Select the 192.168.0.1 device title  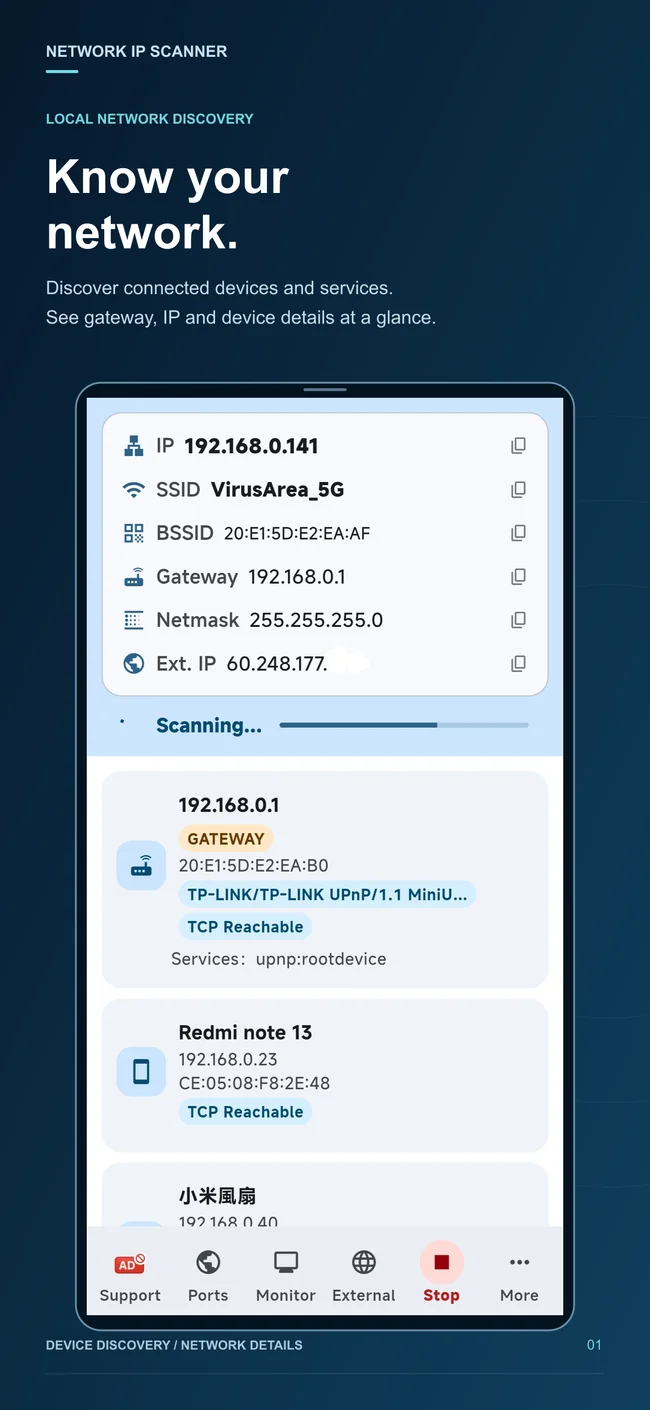point(229,805)
